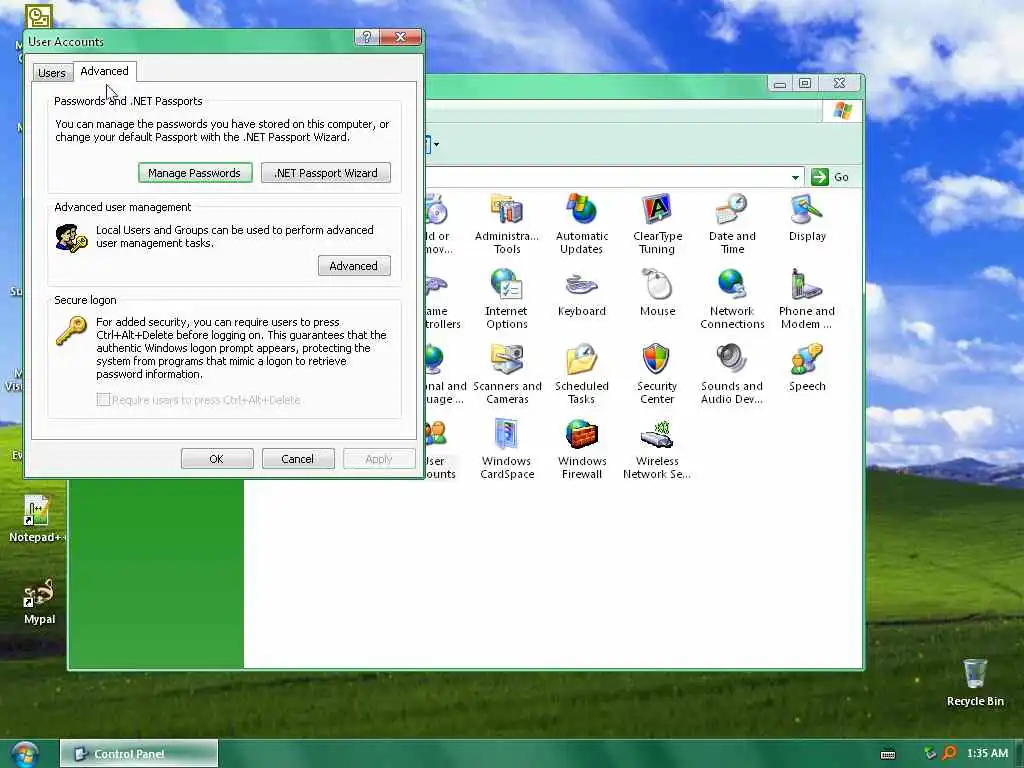The image size is (1024, 768).
Task: Open Automatic Updates icon
Action: 581,223
